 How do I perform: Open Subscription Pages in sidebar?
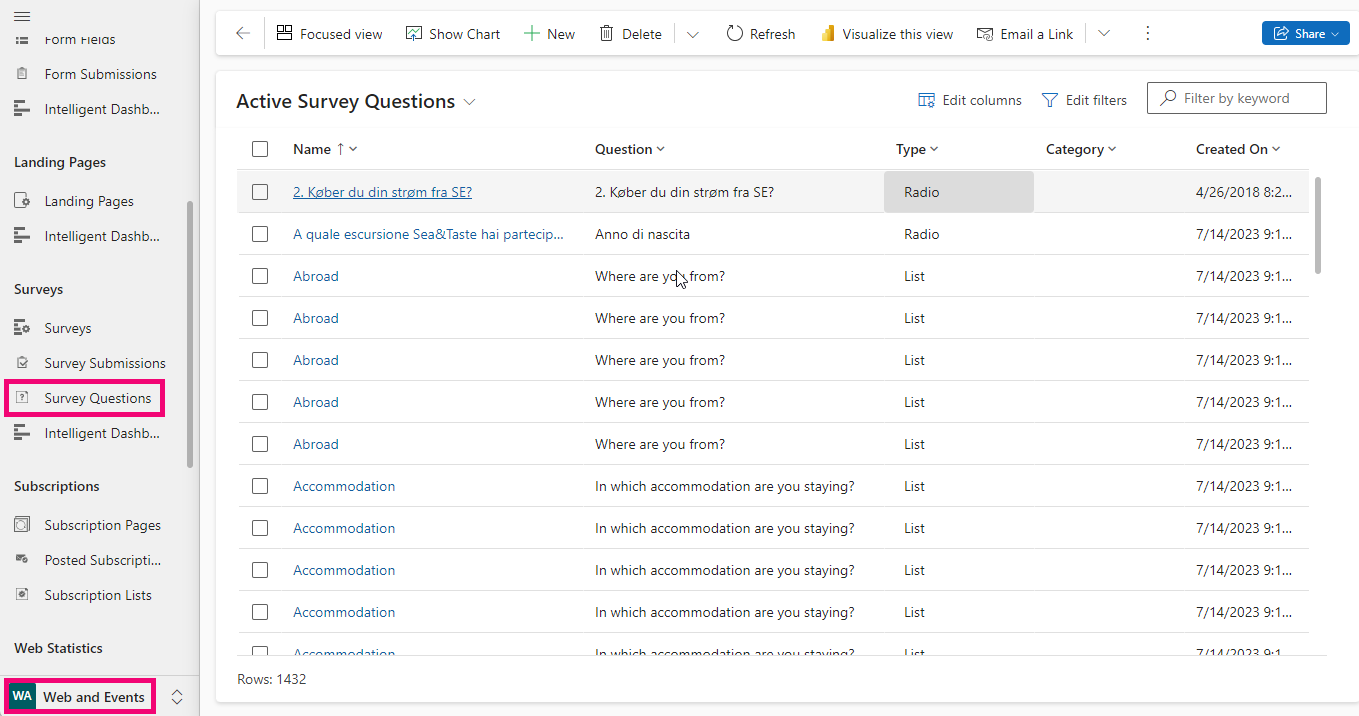pyautogui.click(x=102, y=525)
